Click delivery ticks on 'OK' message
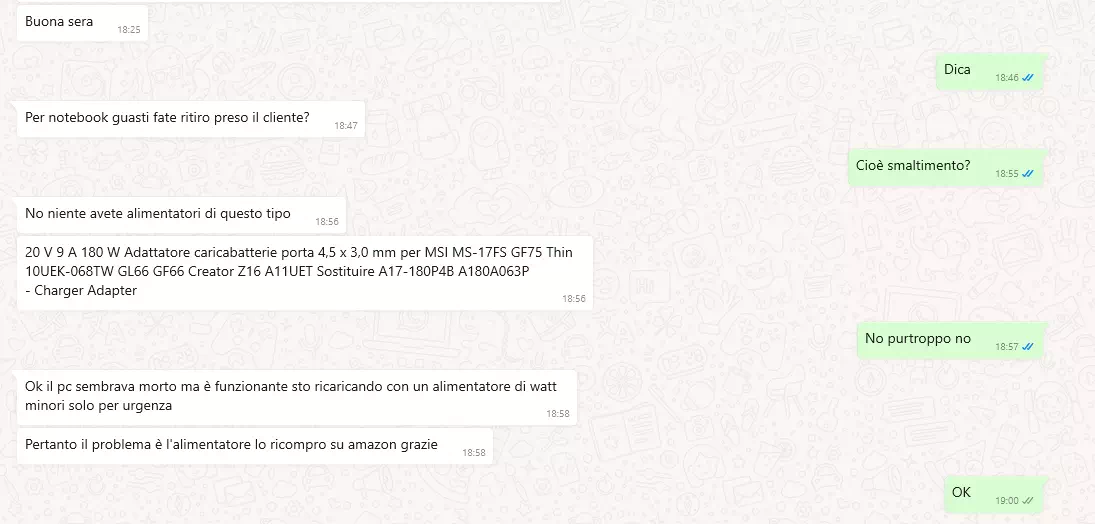This screenshot has width=1095, height=524. (x=1027, y=501)
